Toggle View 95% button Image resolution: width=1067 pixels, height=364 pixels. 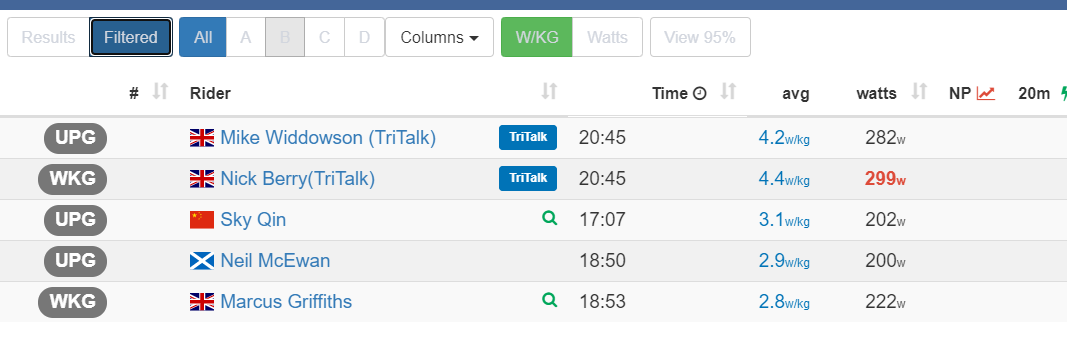700,37
